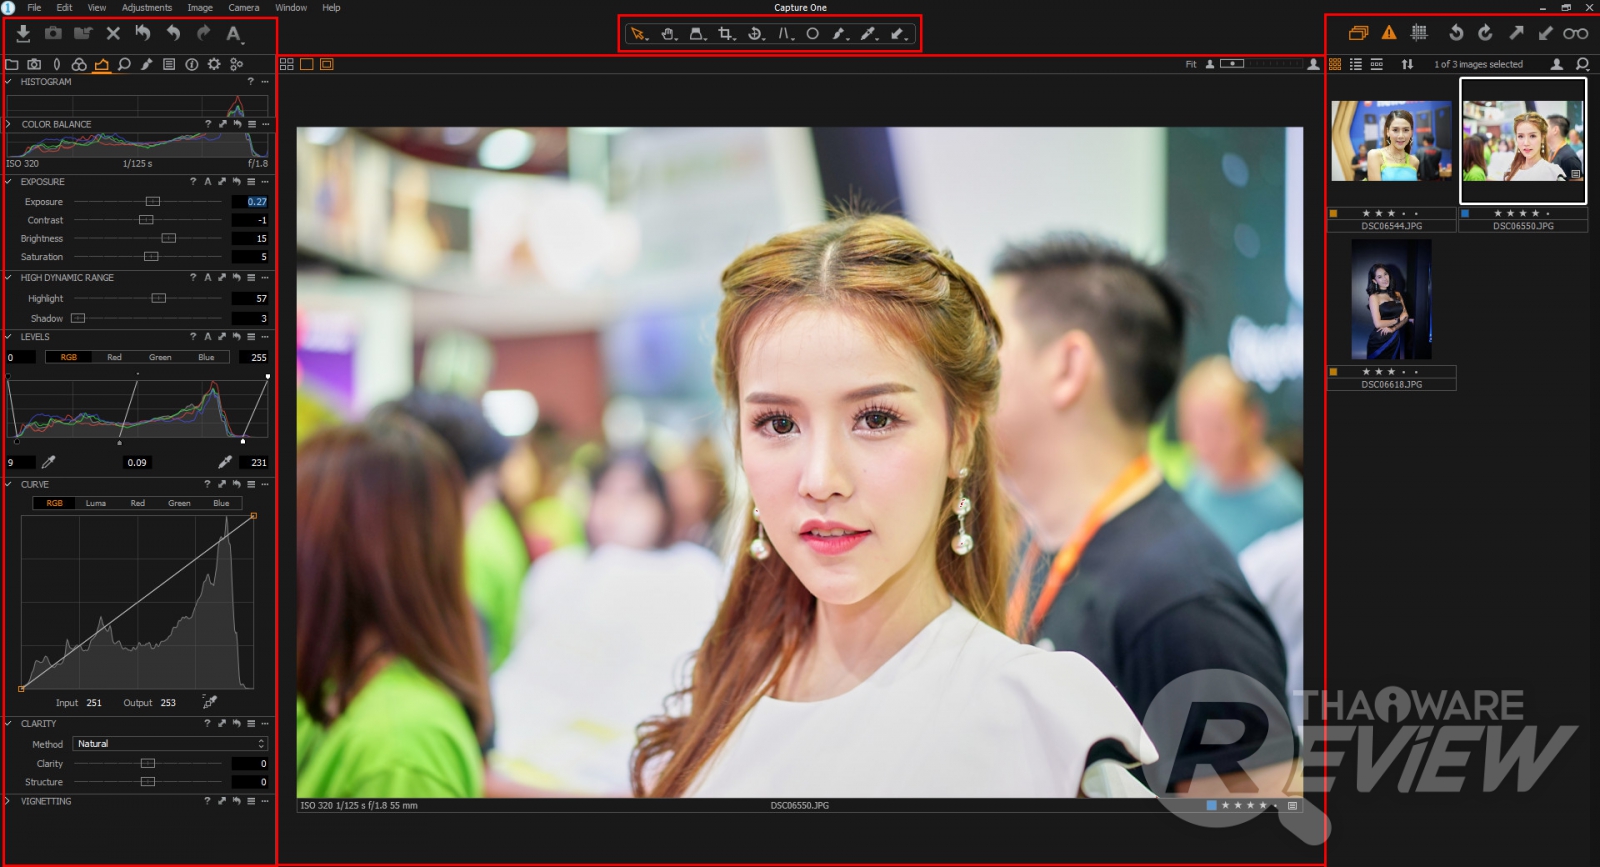Viewport: 1600px width, 867px height.
Task: Open the Lens tool tab icon
Action: [x=57, y=64]
